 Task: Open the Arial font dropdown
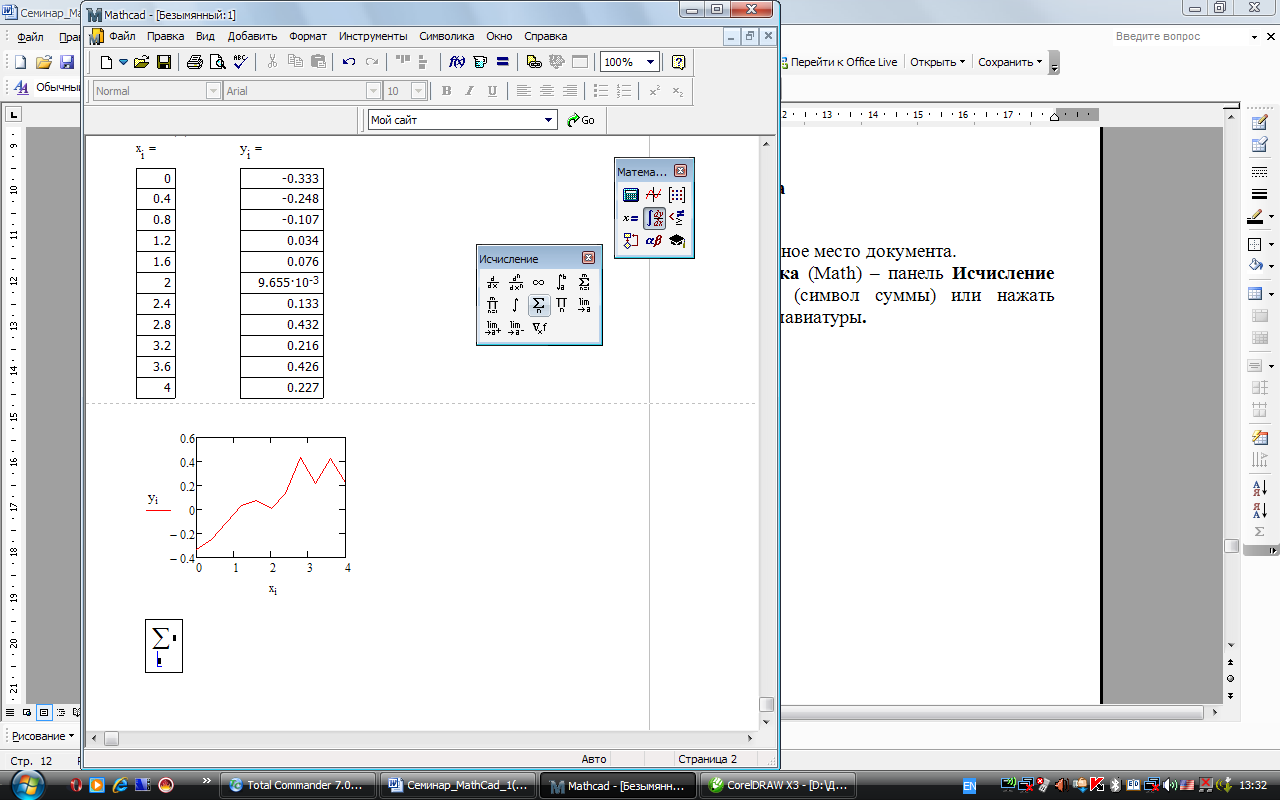pos(374,91)
